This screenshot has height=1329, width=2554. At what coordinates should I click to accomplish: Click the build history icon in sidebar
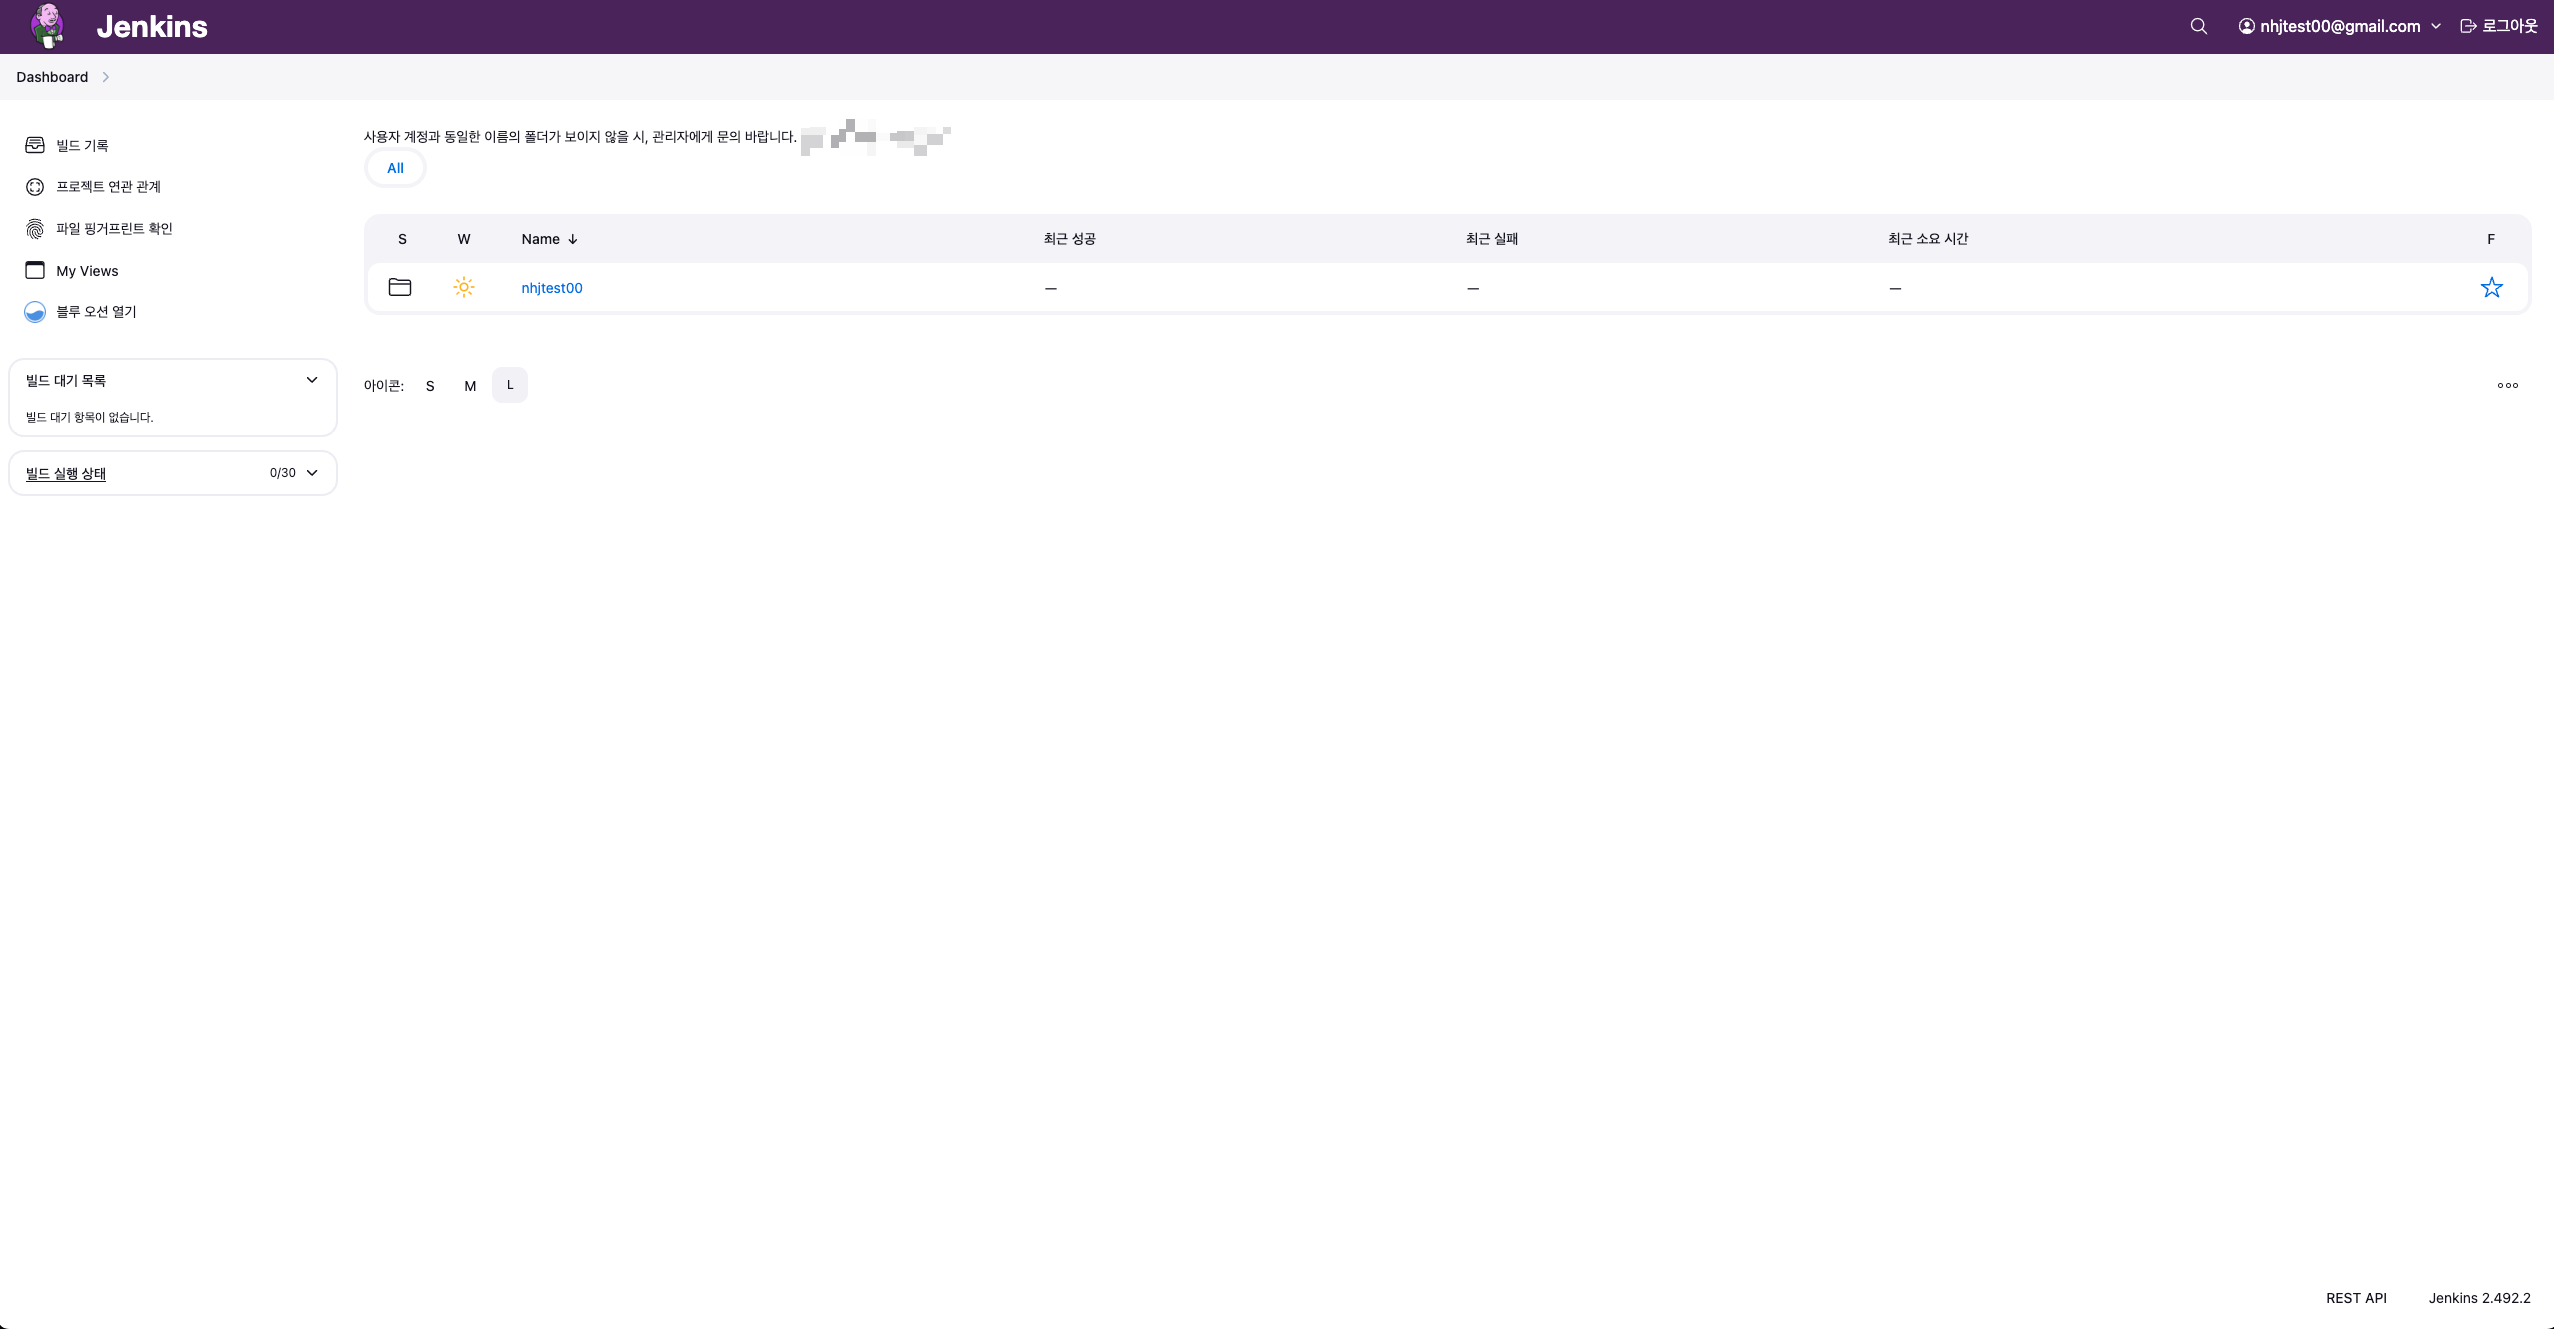35,145
